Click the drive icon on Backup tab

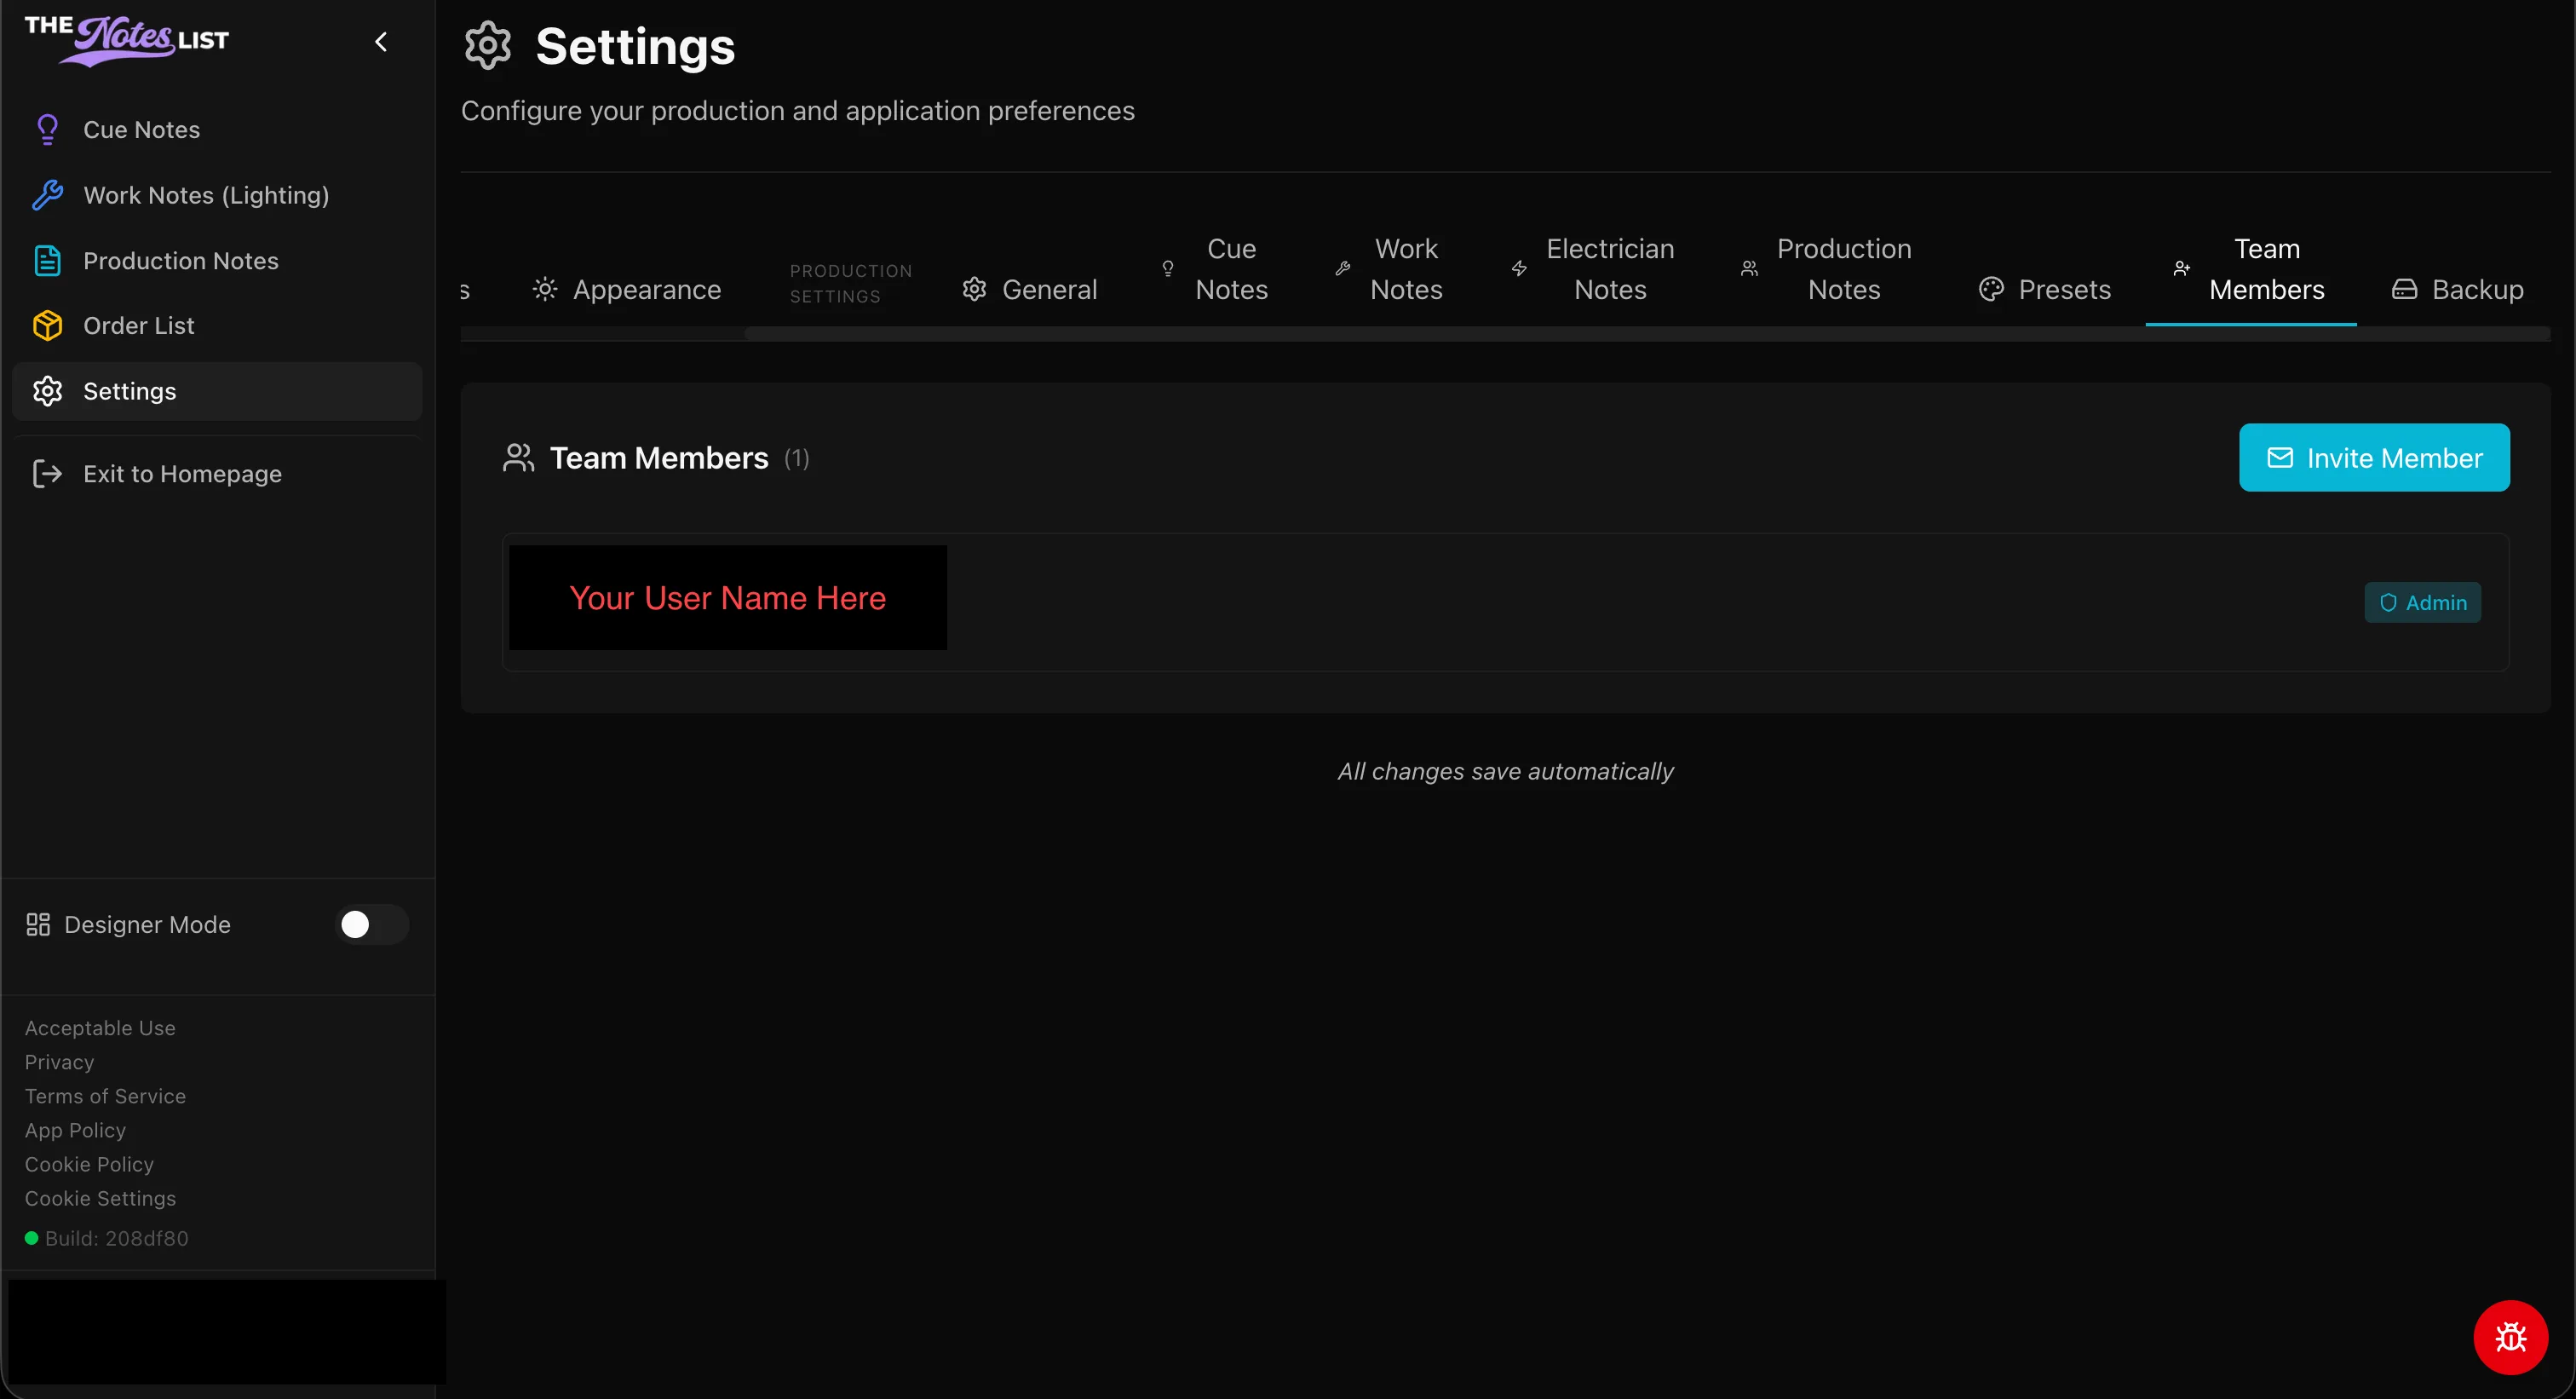[2404, 289]
